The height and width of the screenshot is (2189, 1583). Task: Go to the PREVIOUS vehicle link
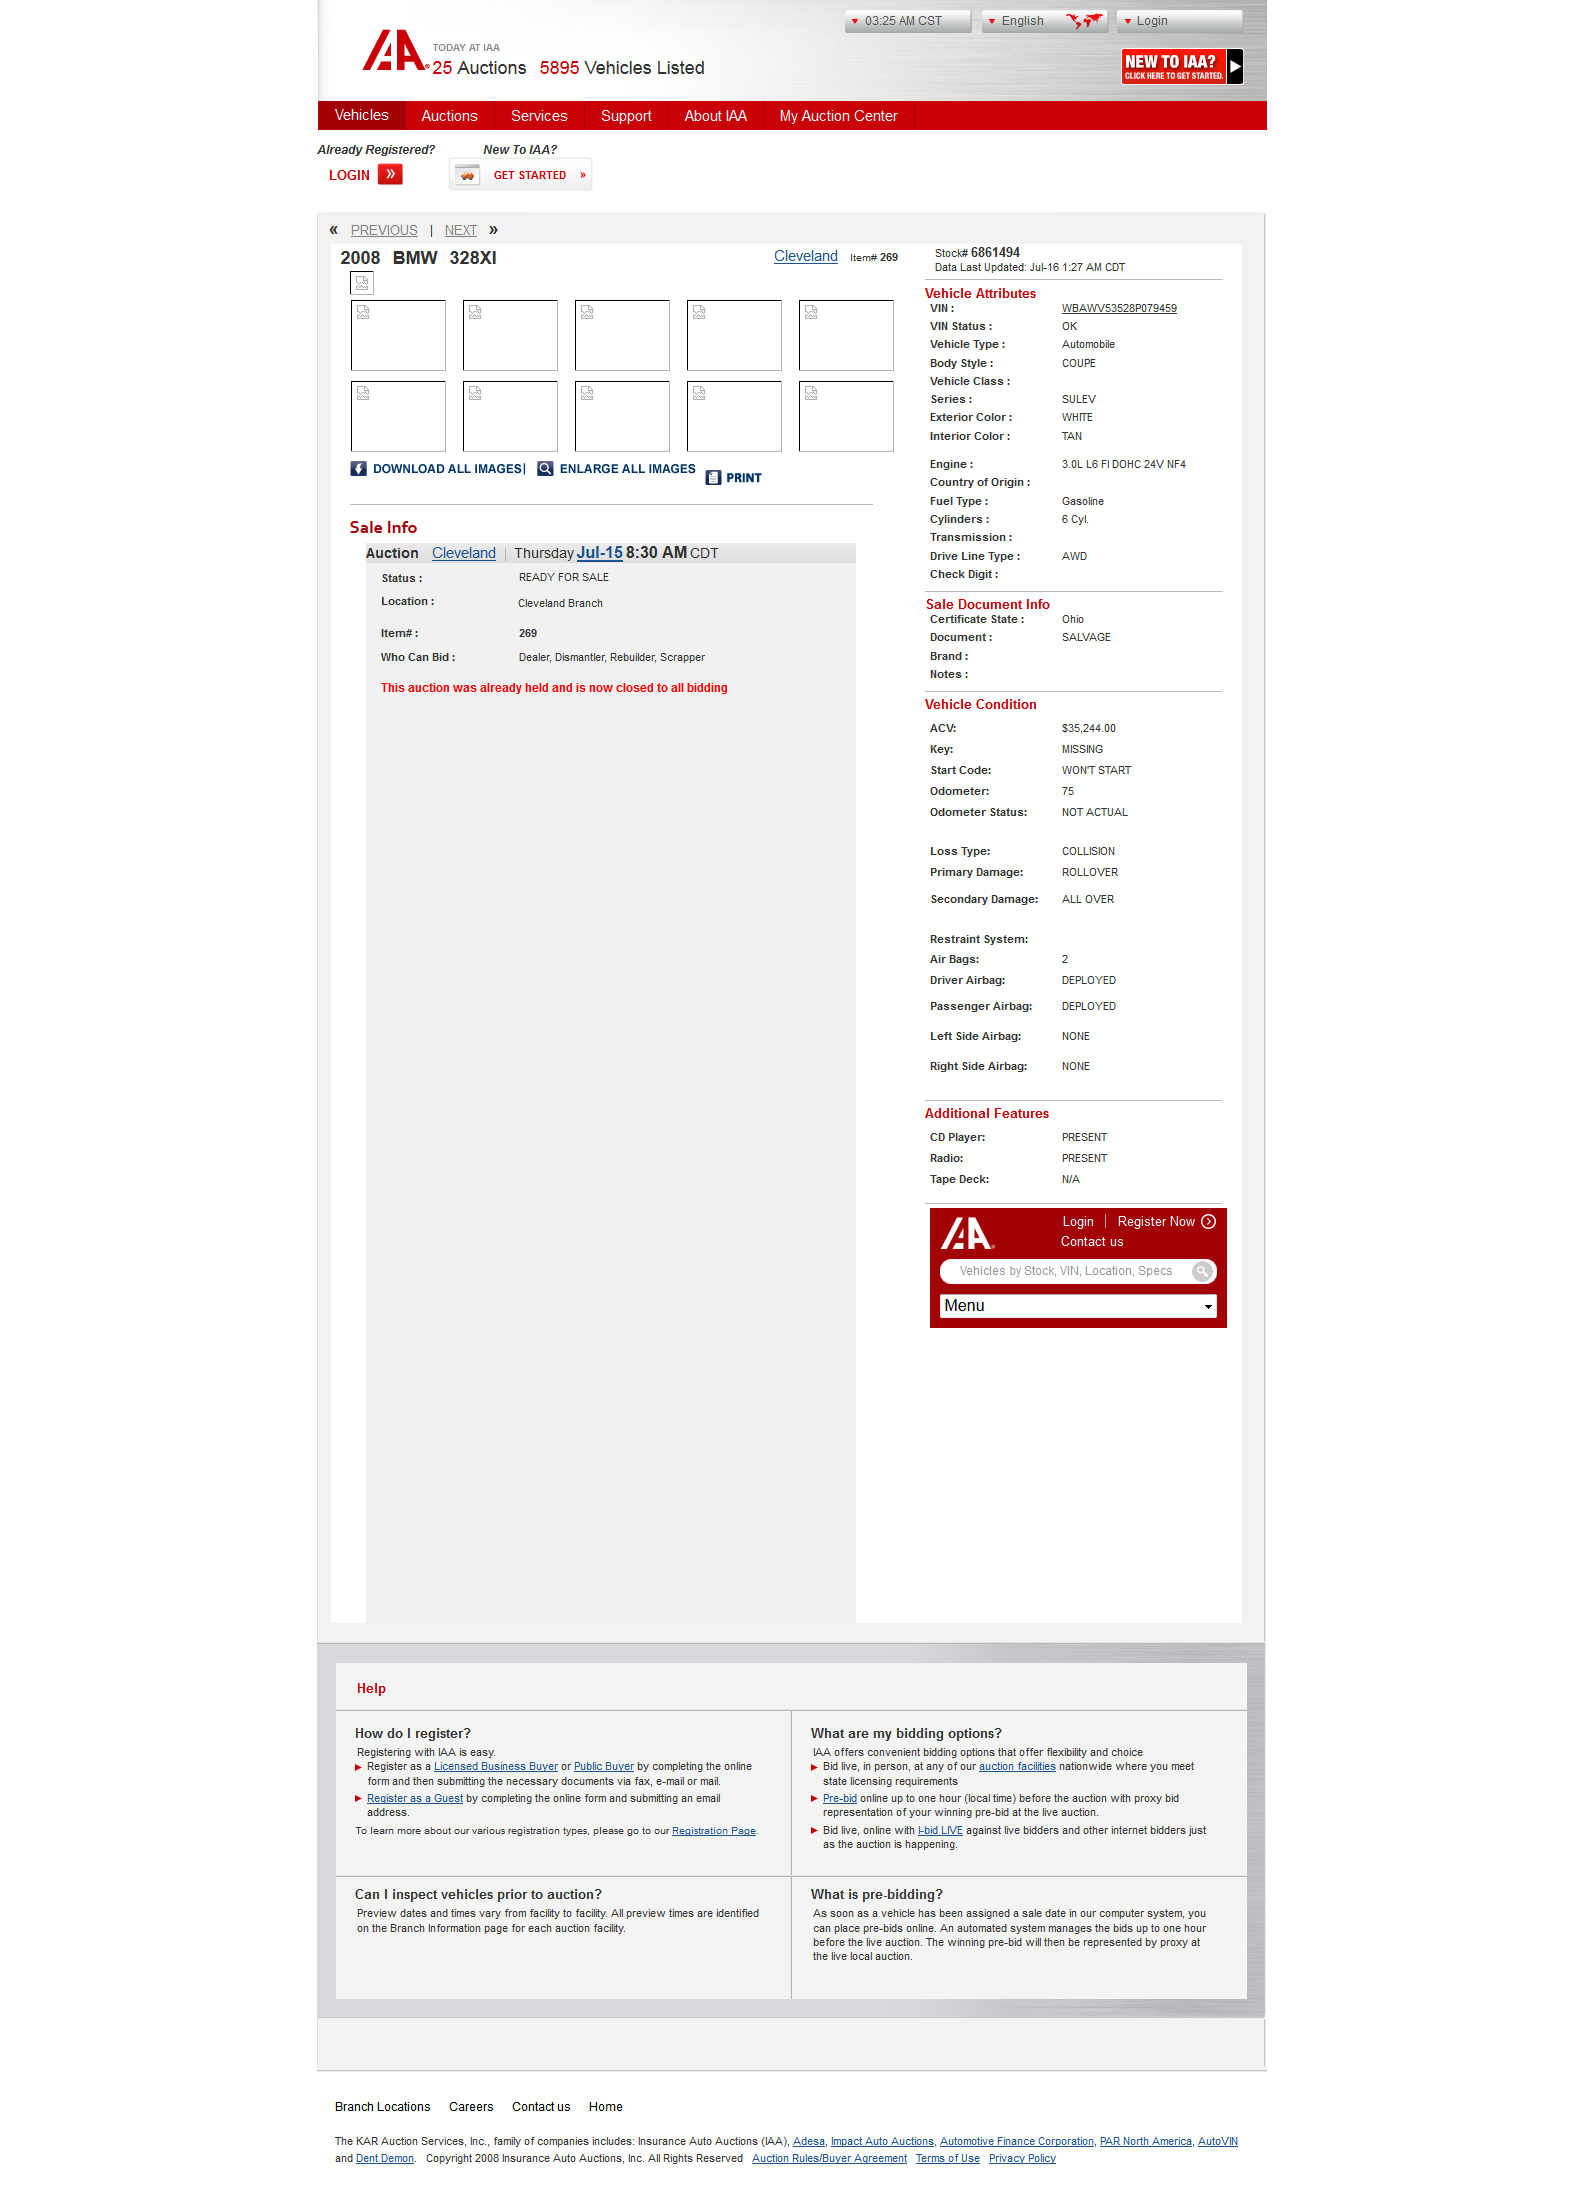click(x=384, y=230)
